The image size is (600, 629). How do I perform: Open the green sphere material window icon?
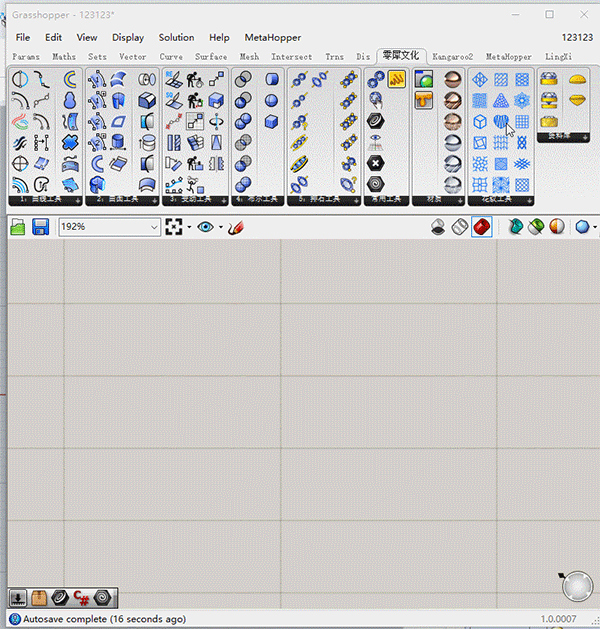tap(424, 79)
